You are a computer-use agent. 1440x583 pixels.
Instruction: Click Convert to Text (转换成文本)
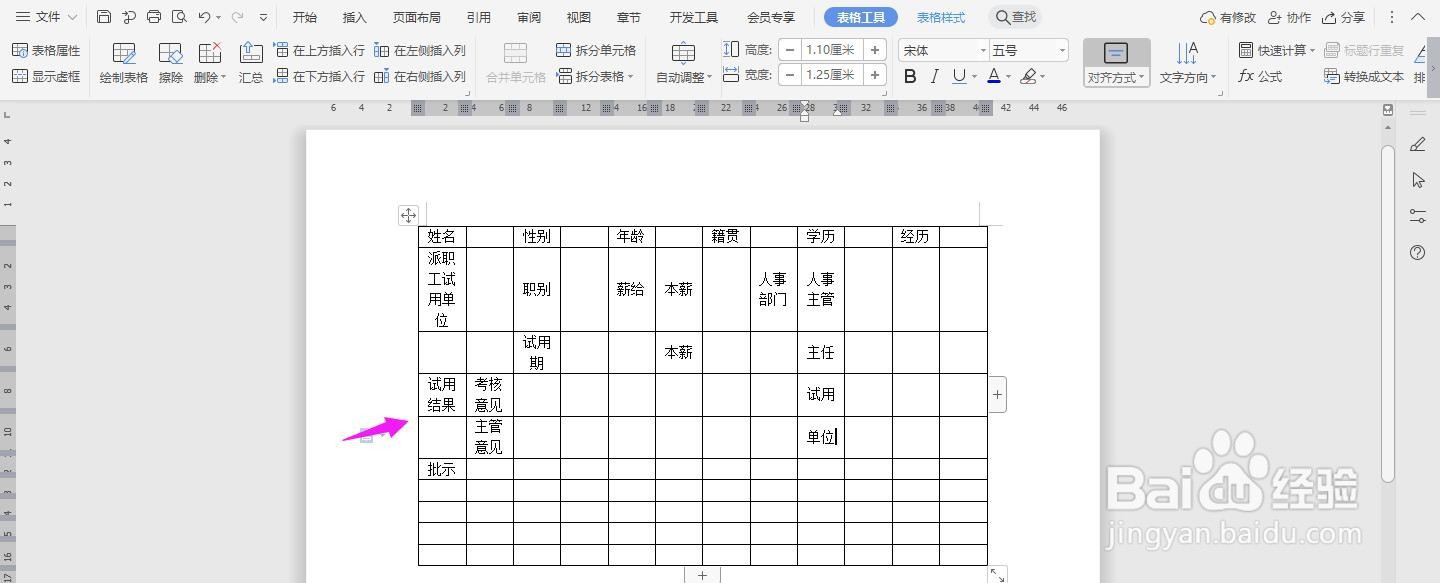pyautogui.click(x=1364, y=76)
